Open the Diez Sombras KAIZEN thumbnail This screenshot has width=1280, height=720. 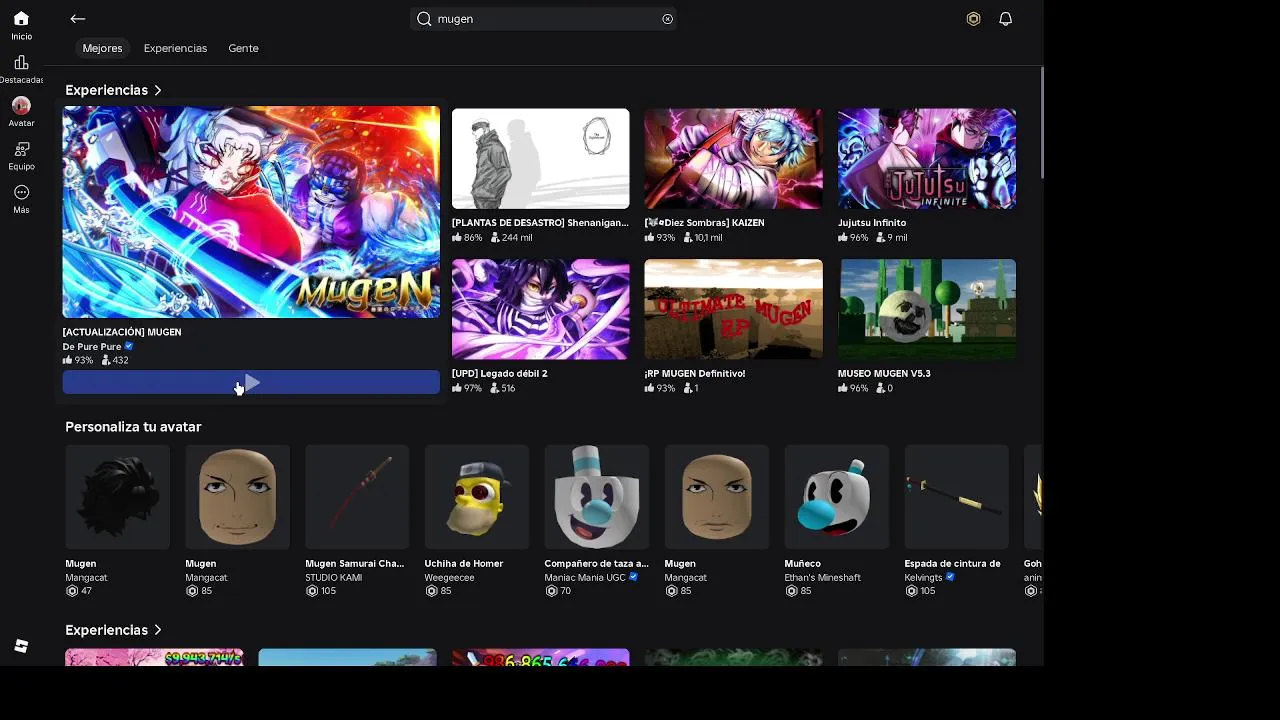733,159
